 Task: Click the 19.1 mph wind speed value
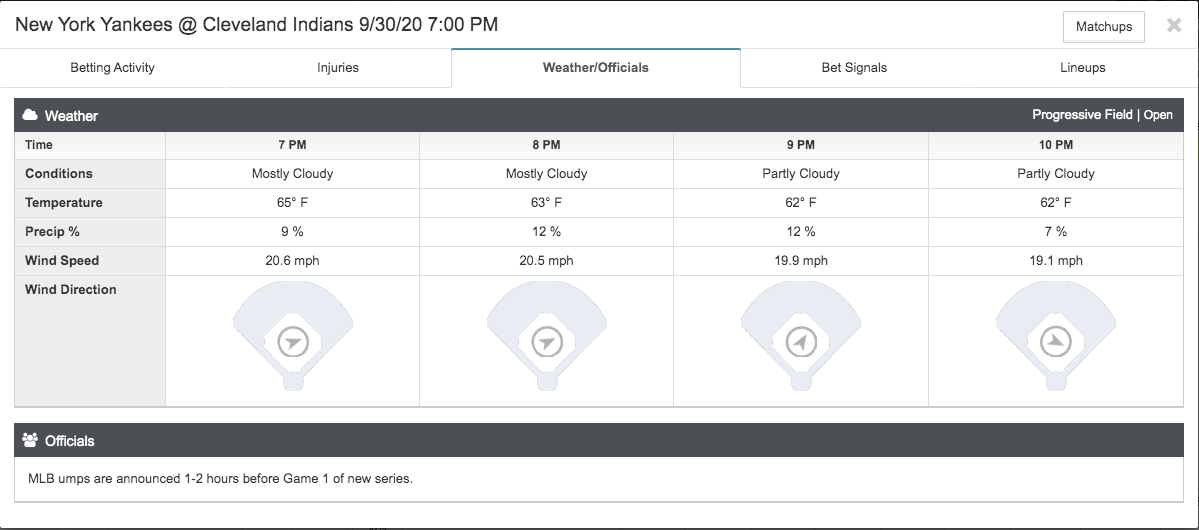[1056, 261]
